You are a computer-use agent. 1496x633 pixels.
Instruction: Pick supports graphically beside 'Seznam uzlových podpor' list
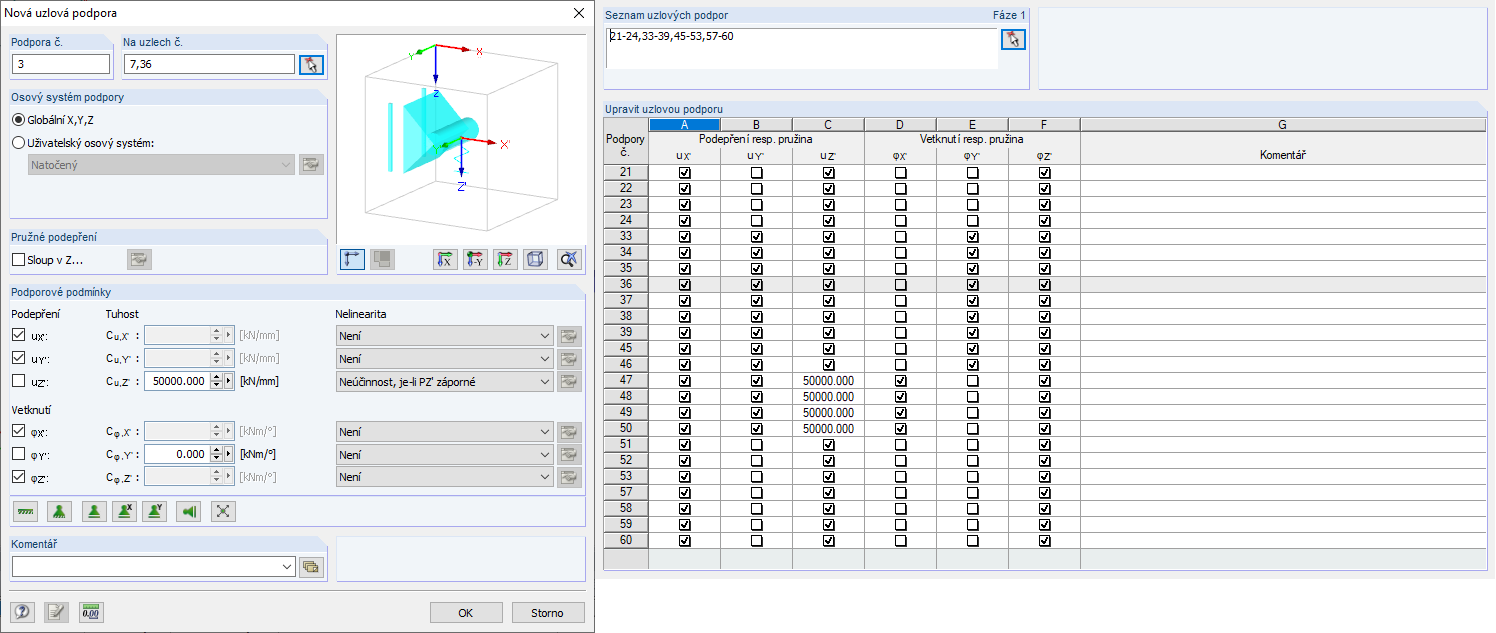(x=1014, y=39)
